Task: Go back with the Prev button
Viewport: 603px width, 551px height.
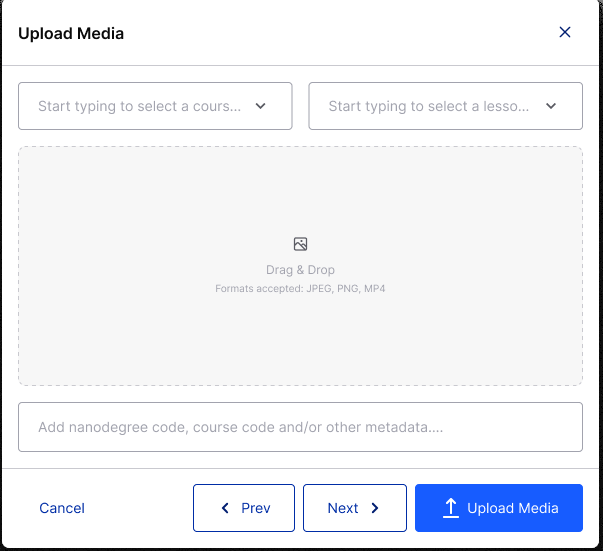Action: point(244,508)
